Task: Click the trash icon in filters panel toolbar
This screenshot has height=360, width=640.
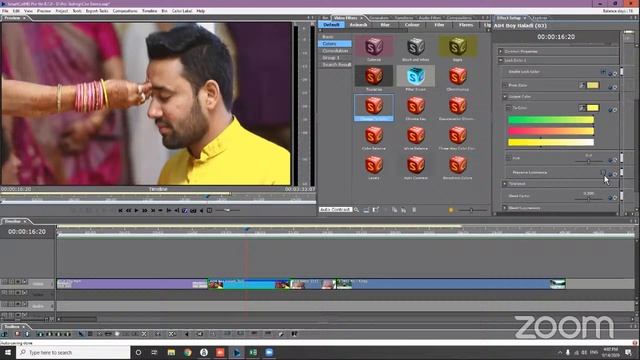Action: click(x=414, y=210)
